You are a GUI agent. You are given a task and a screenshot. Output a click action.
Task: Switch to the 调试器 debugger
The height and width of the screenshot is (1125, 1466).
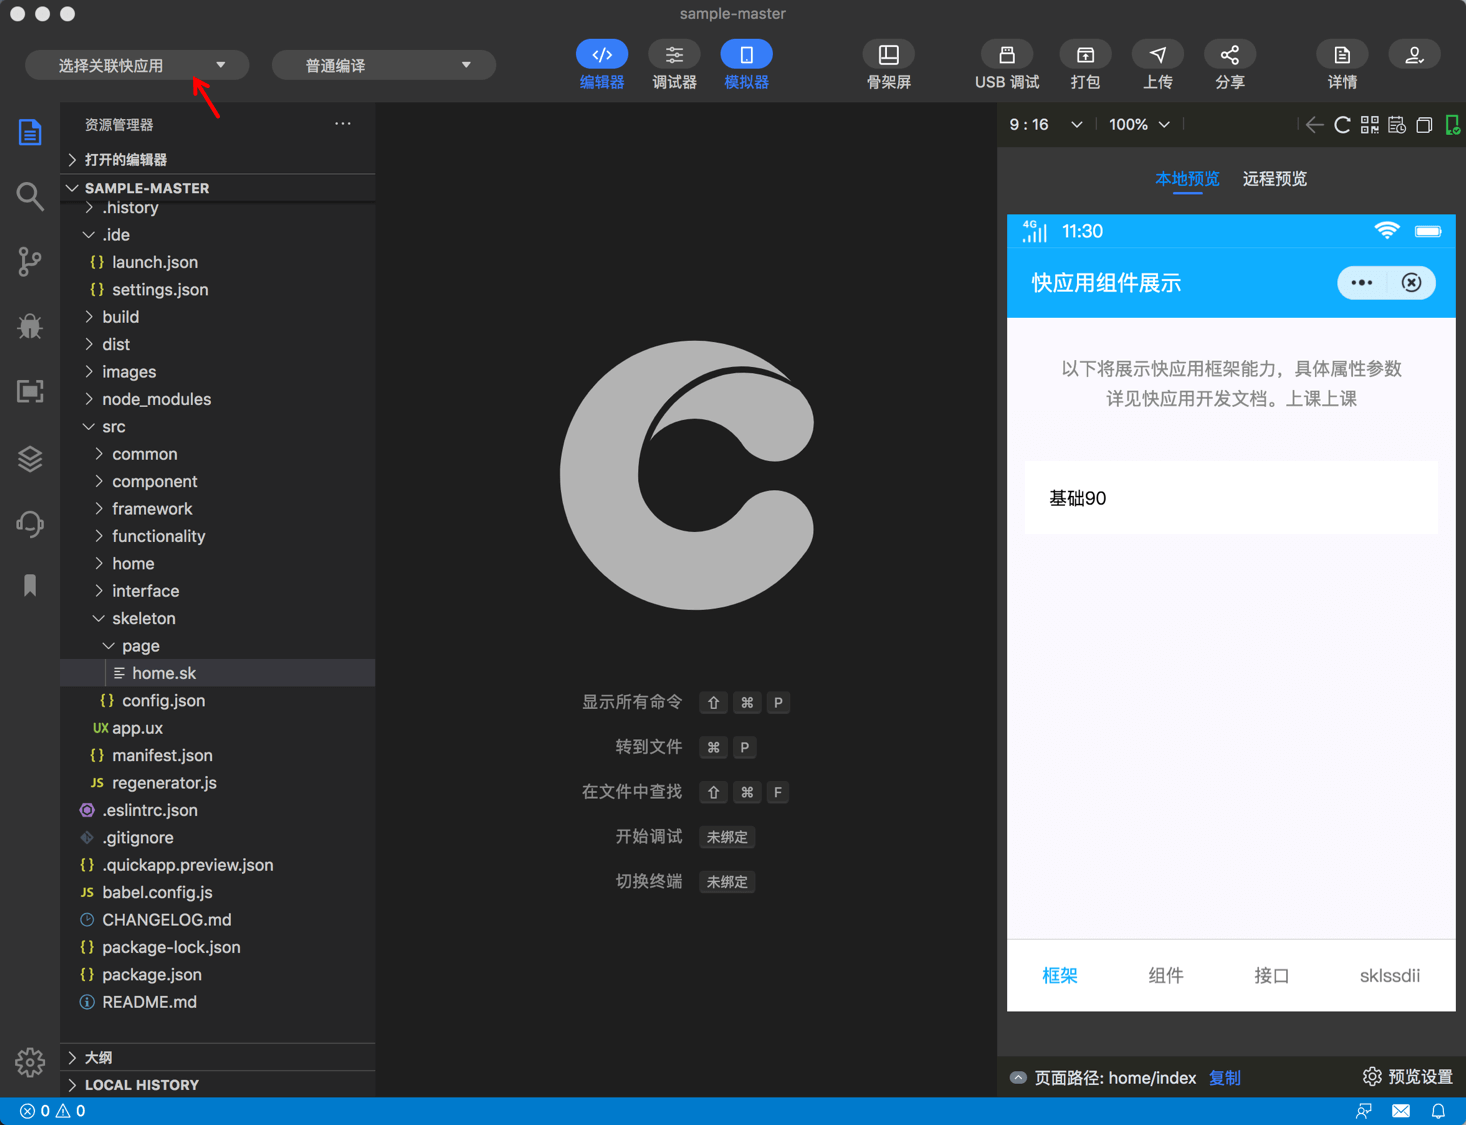click(674, 65)
